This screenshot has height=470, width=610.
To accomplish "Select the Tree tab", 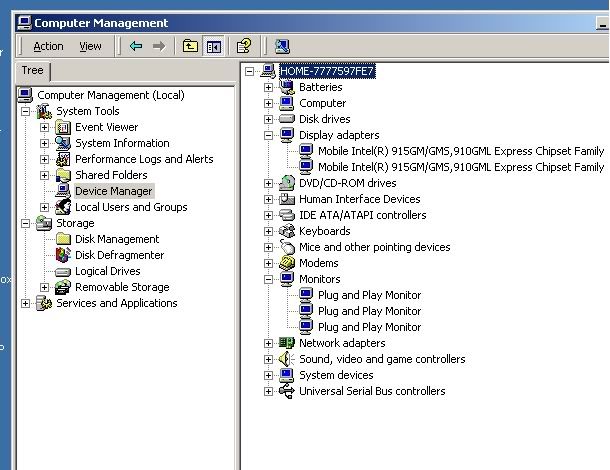I will (x=32, y=70).
